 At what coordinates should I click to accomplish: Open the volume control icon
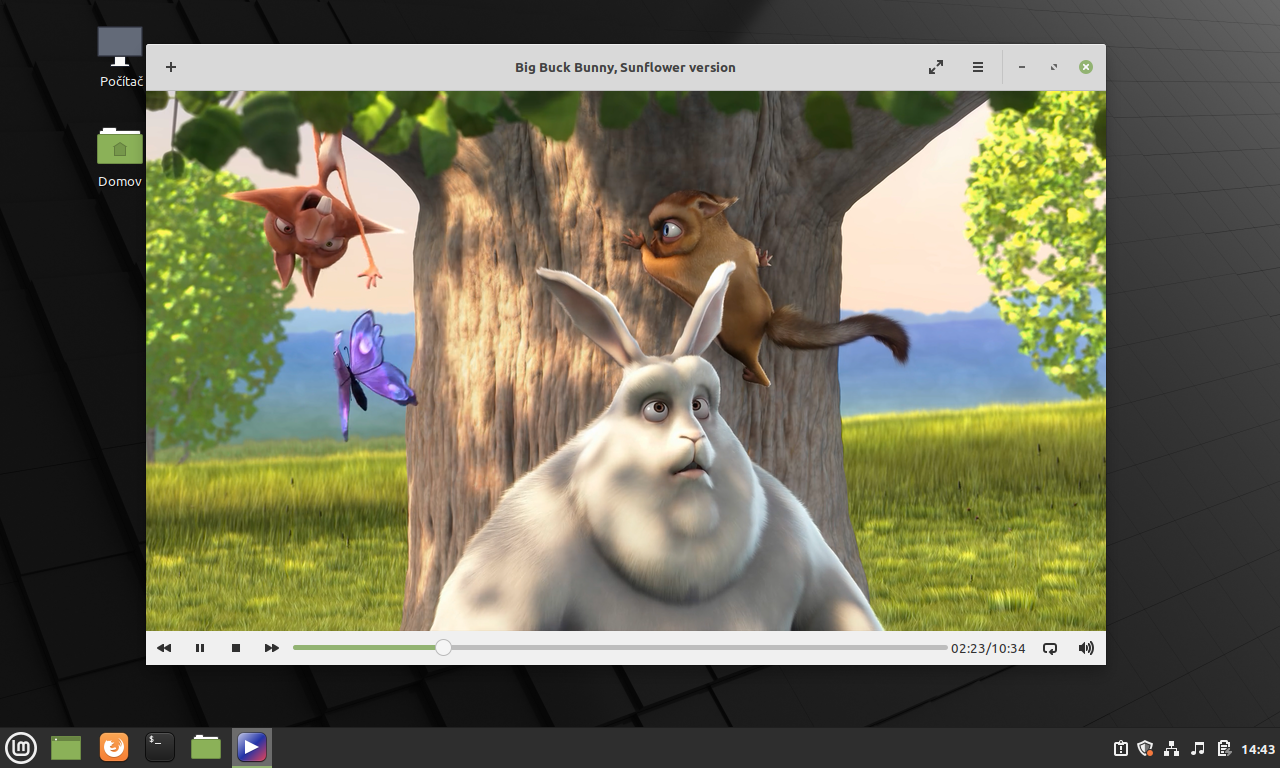(x=1085, y=648)
